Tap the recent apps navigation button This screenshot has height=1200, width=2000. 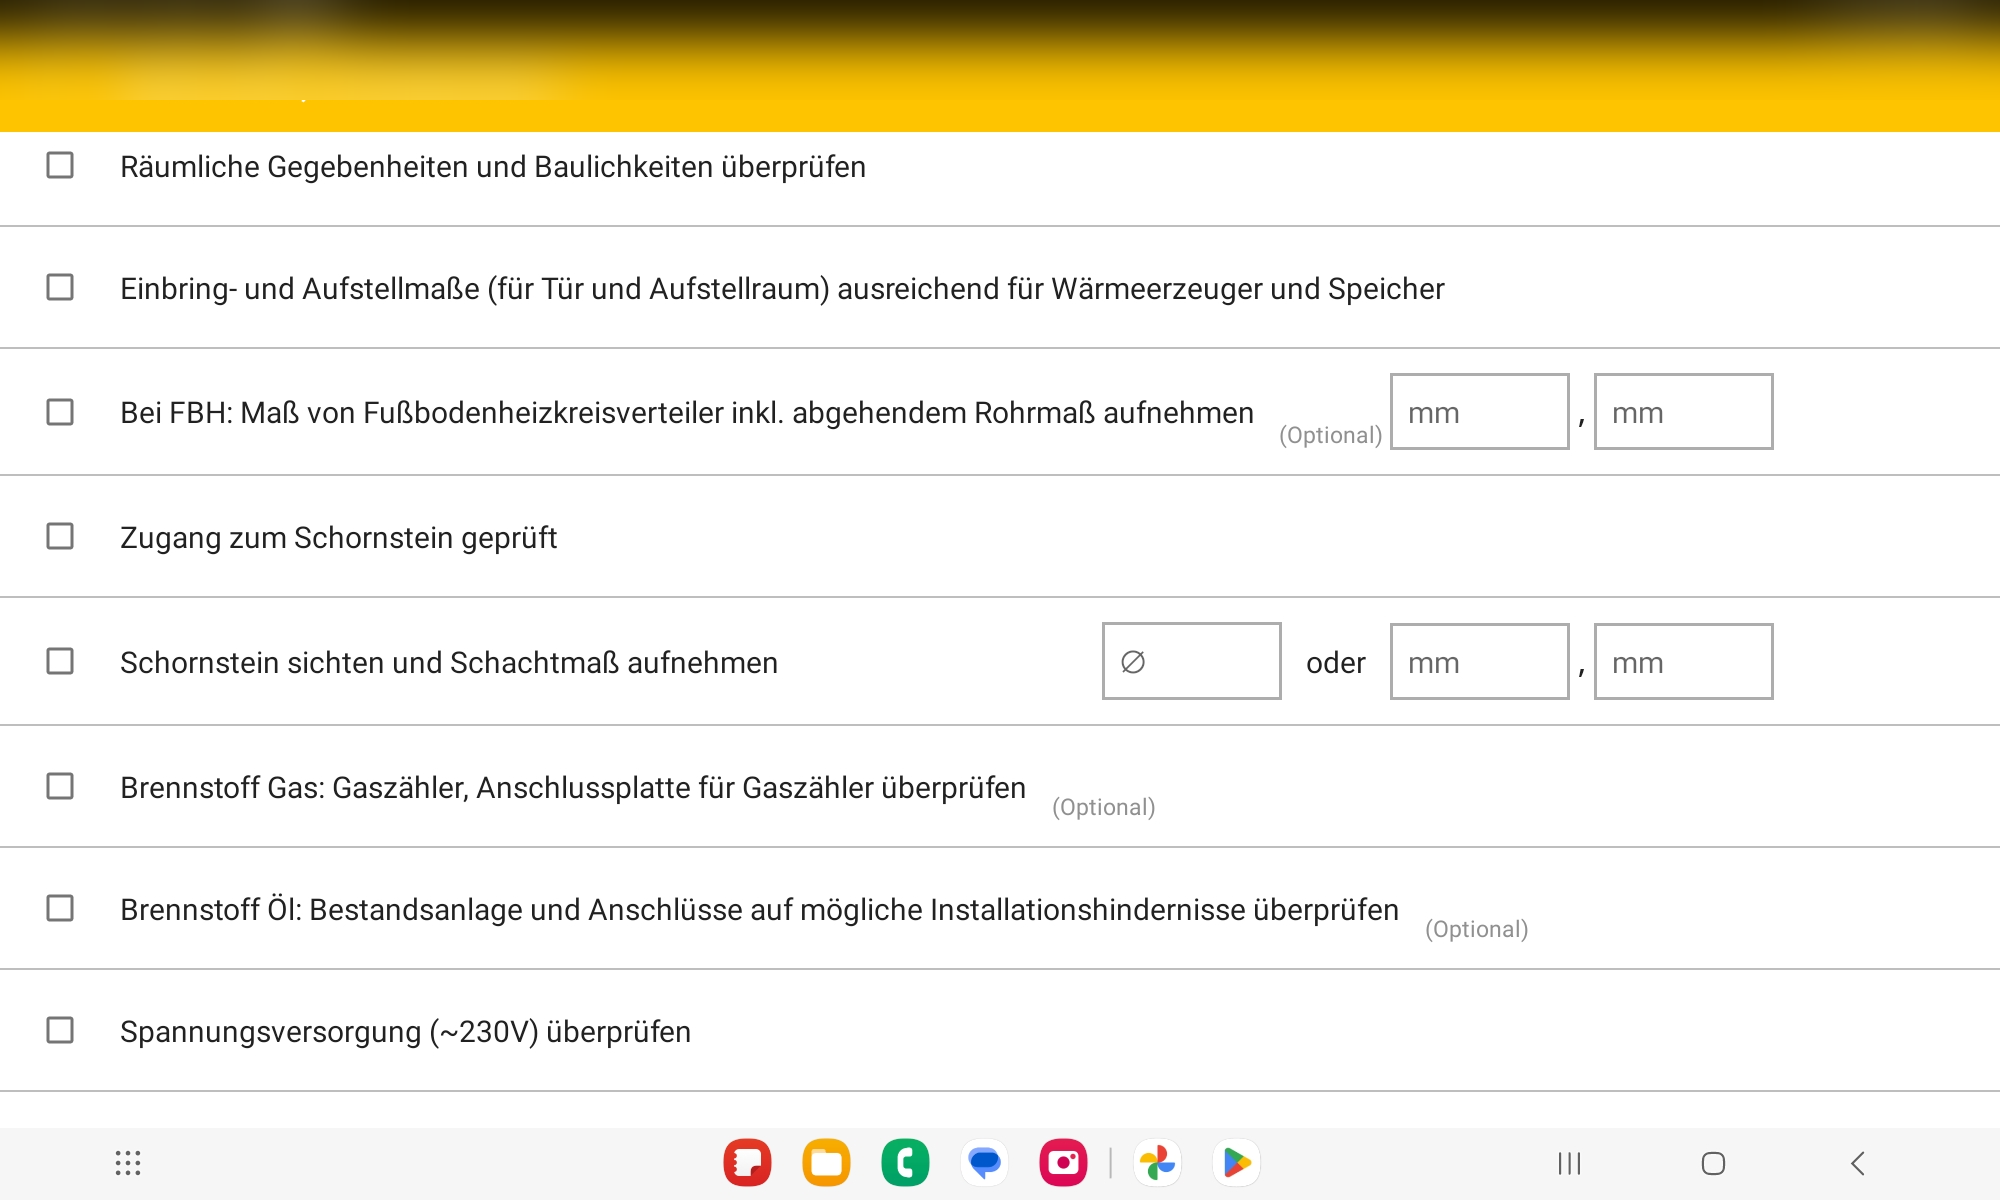pos(1569,1163)
